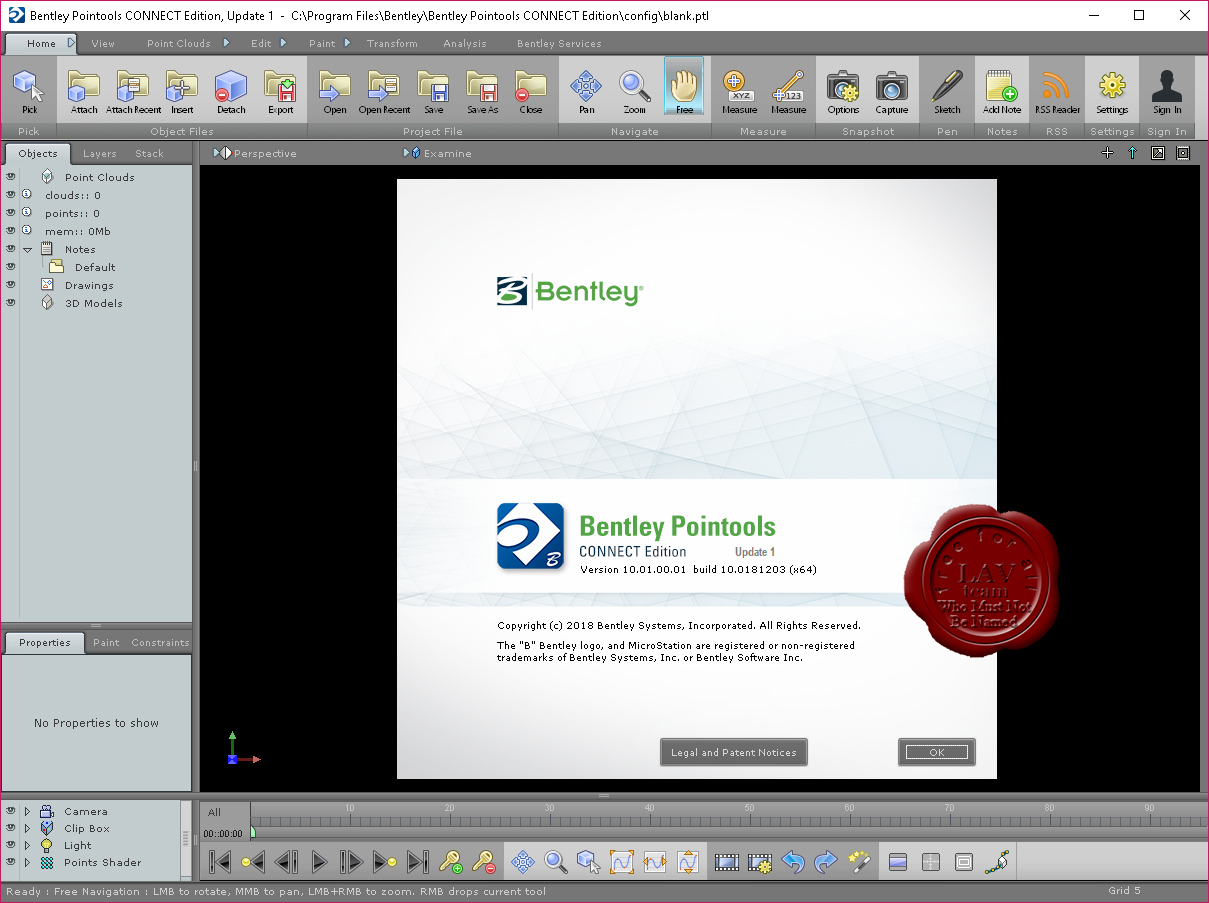1209x903 pixels.
Task: Click the arrow beside Point Clouds tab
Action: tap(226, 43)
